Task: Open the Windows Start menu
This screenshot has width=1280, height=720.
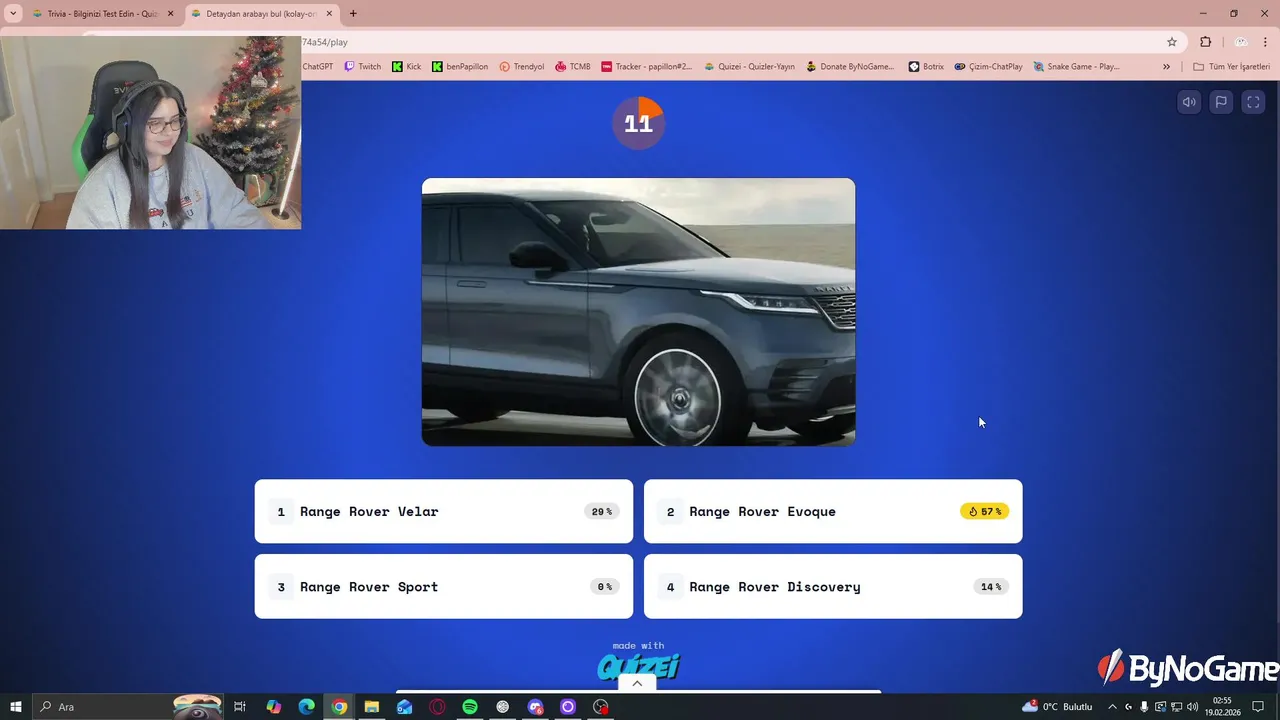Action: tap(15, 707)
